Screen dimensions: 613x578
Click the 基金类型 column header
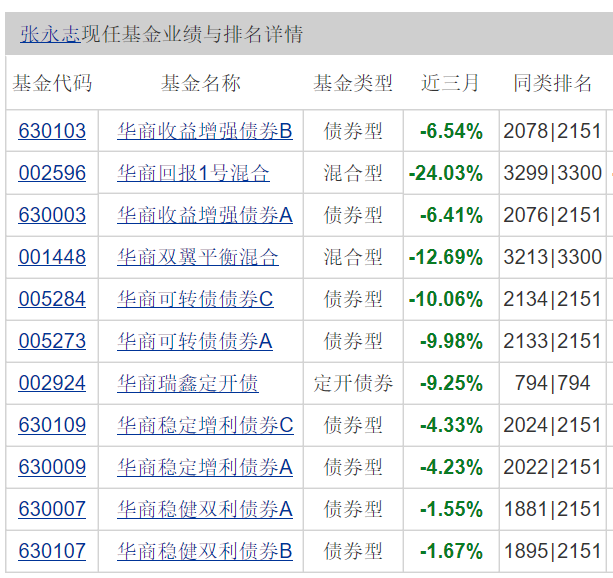353,83
